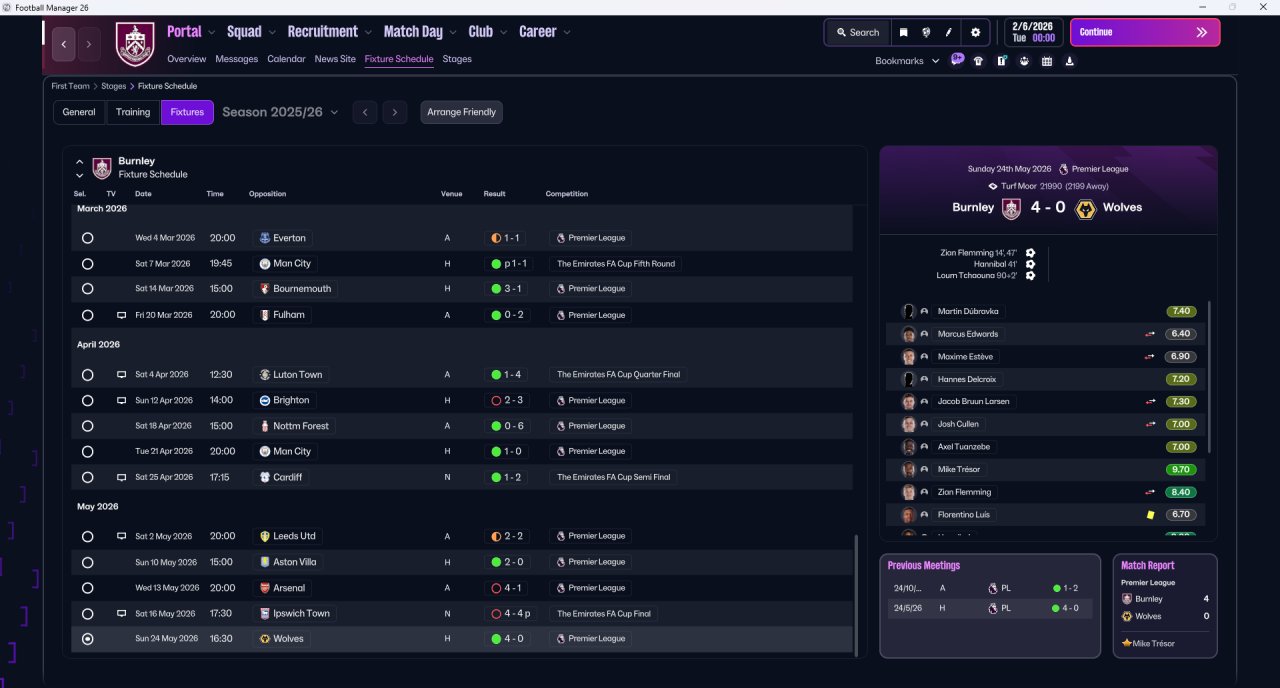Select the Nottm Forest fixture radio button

click(x=87, y=426)
